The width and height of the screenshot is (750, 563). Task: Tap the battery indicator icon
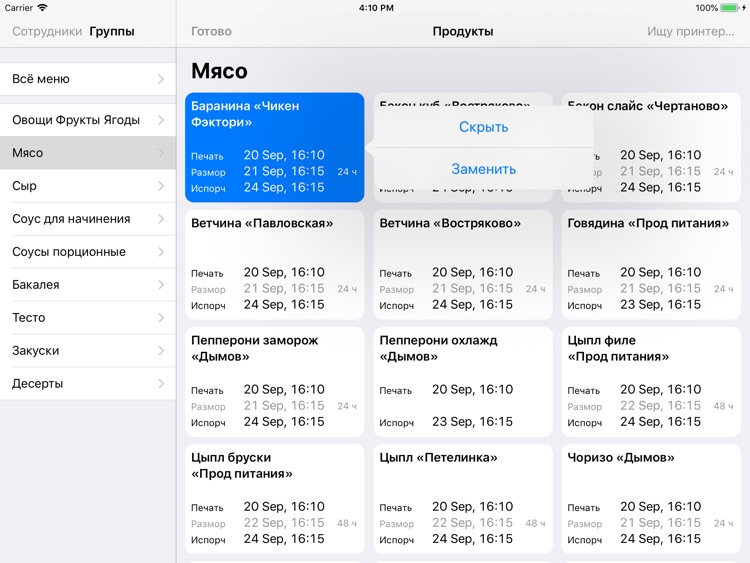729,8
